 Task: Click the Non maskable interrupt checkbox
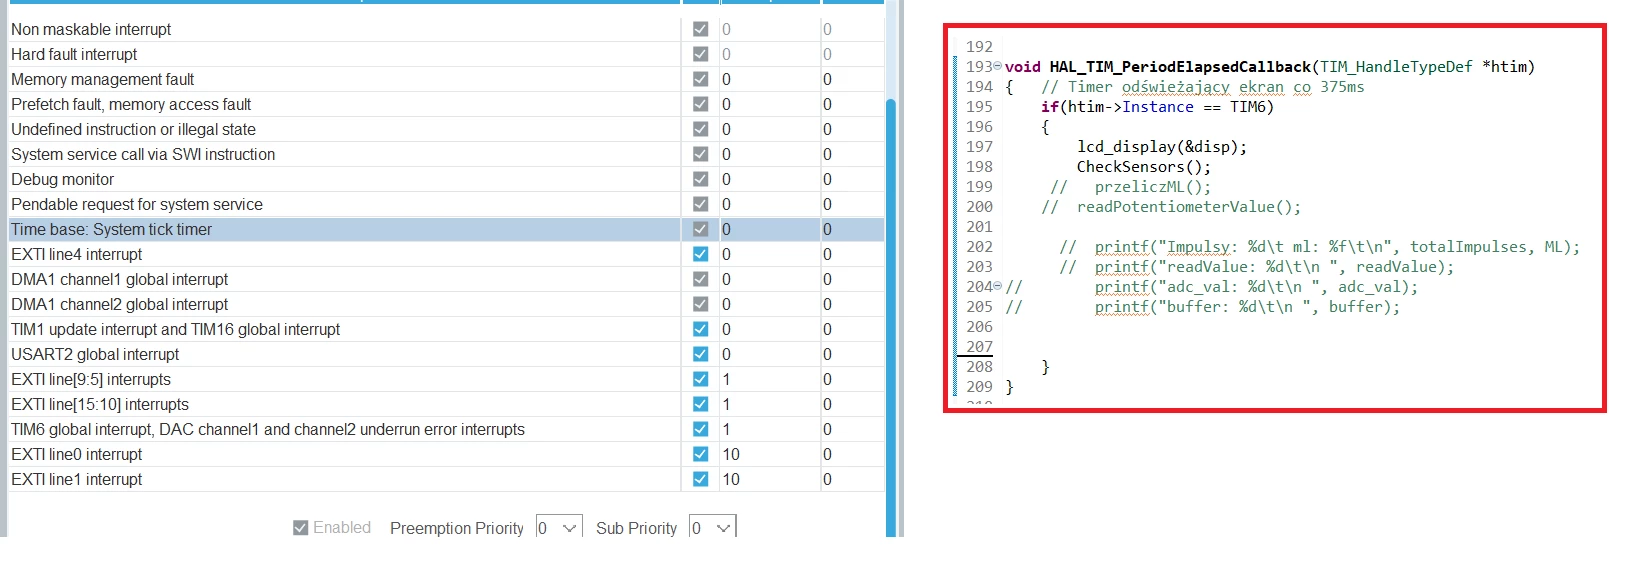click(700, 29)
